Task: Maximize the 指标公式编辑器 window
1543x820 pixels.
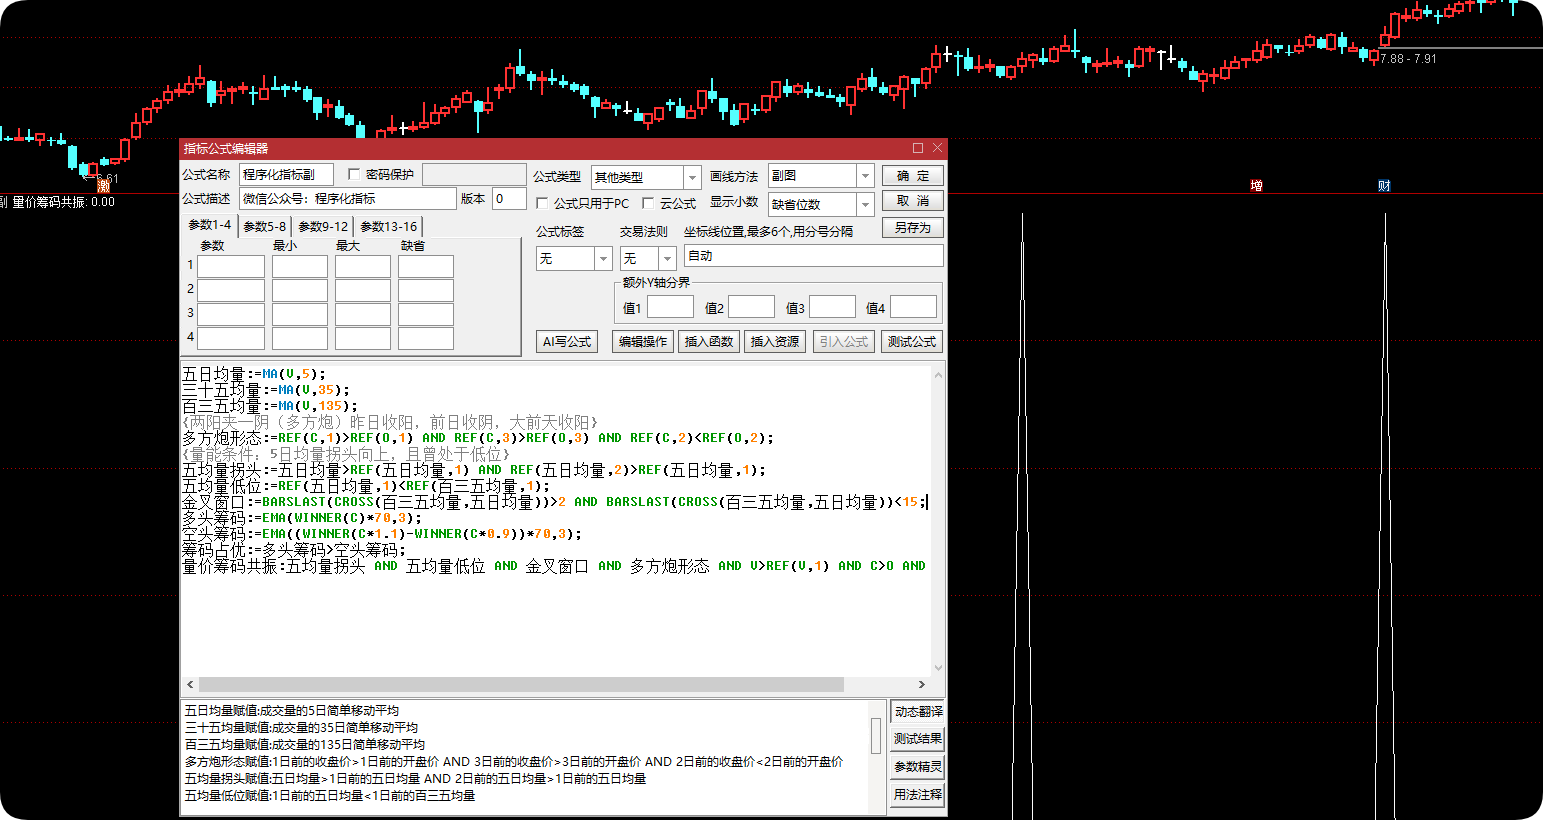Action: [x=918, y=148]
